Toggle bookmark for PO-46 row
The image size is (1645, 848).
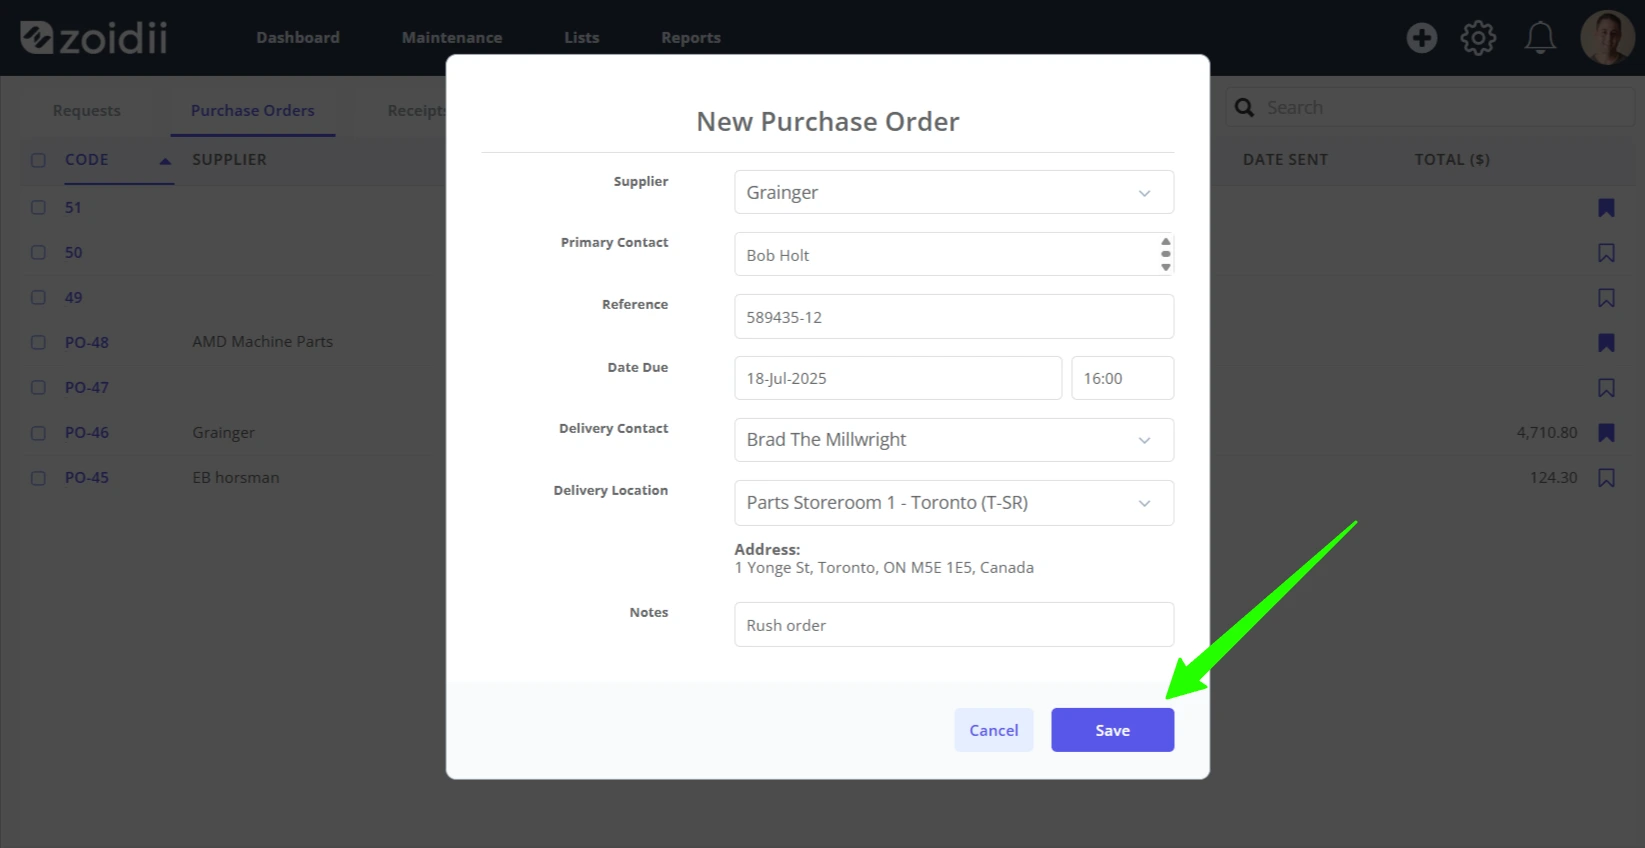(1606, 433)
